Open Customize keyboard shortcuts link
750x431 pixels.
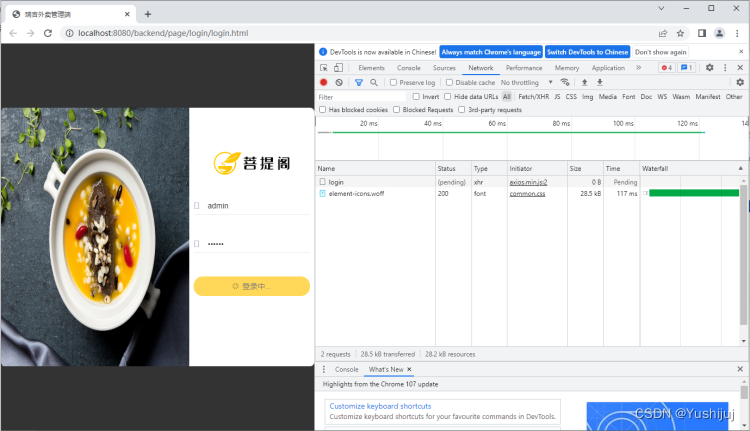click(x=380, y=406)
